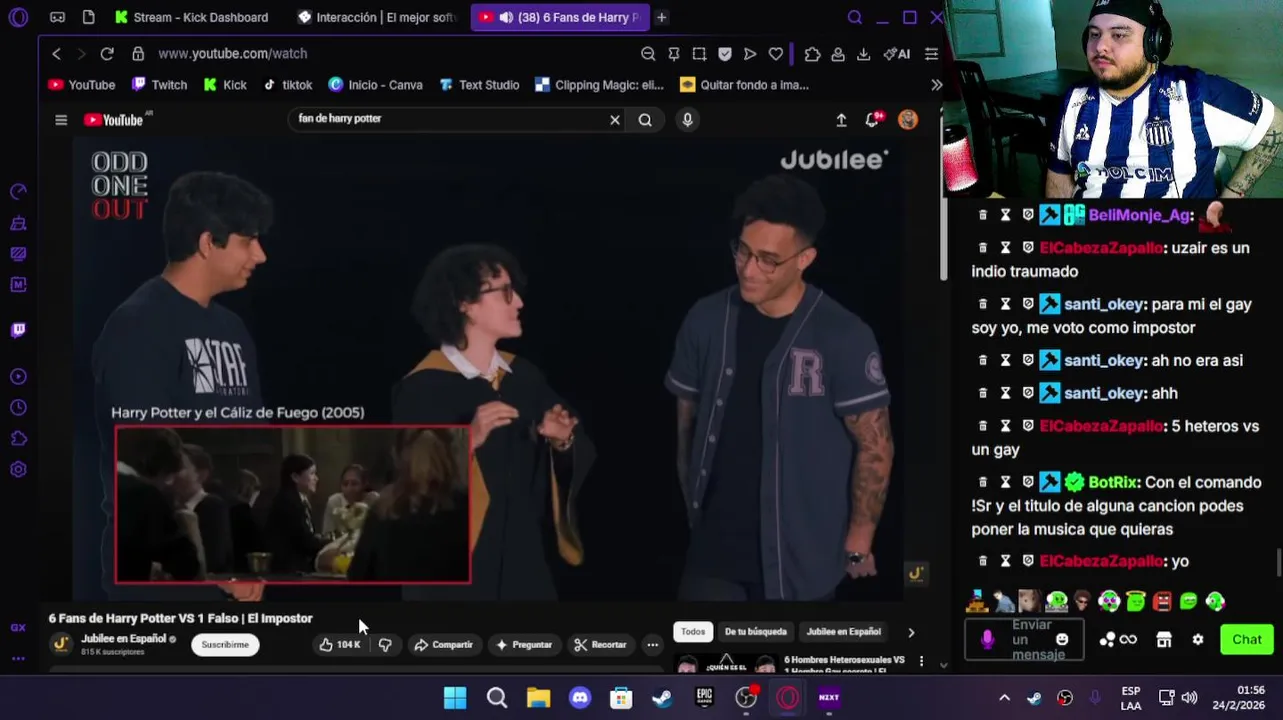The width and height of the screenshot is (1283, 720).
Task: Open the Text Studio bookmark
Action: (x=479, y=85)
